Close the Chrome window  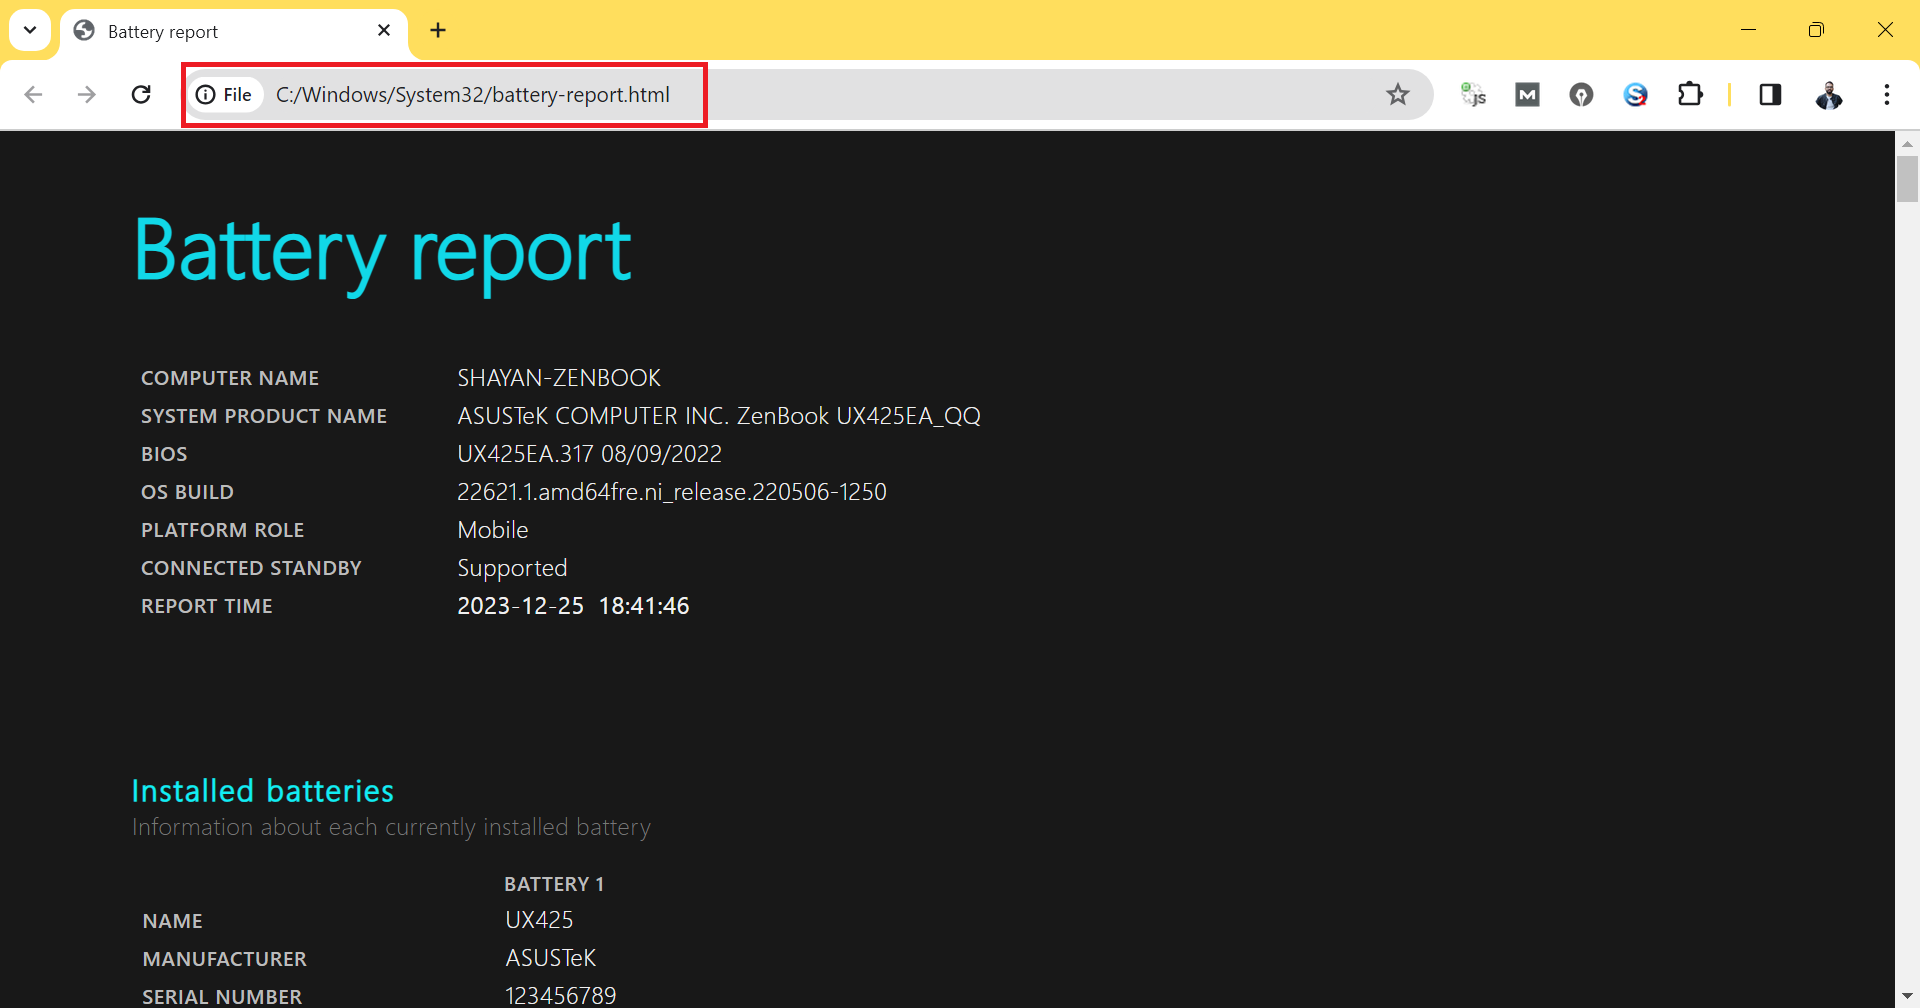pyautogui.click(x=1885, y=30)
